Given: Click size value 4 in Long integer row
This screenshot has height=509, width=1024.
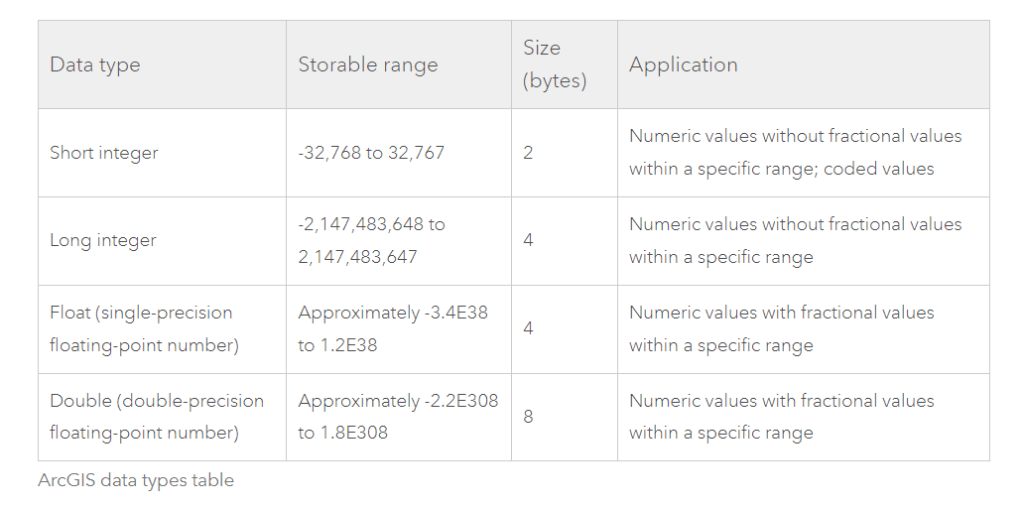Looking at the screenshot, I should [x=528, y=241].
